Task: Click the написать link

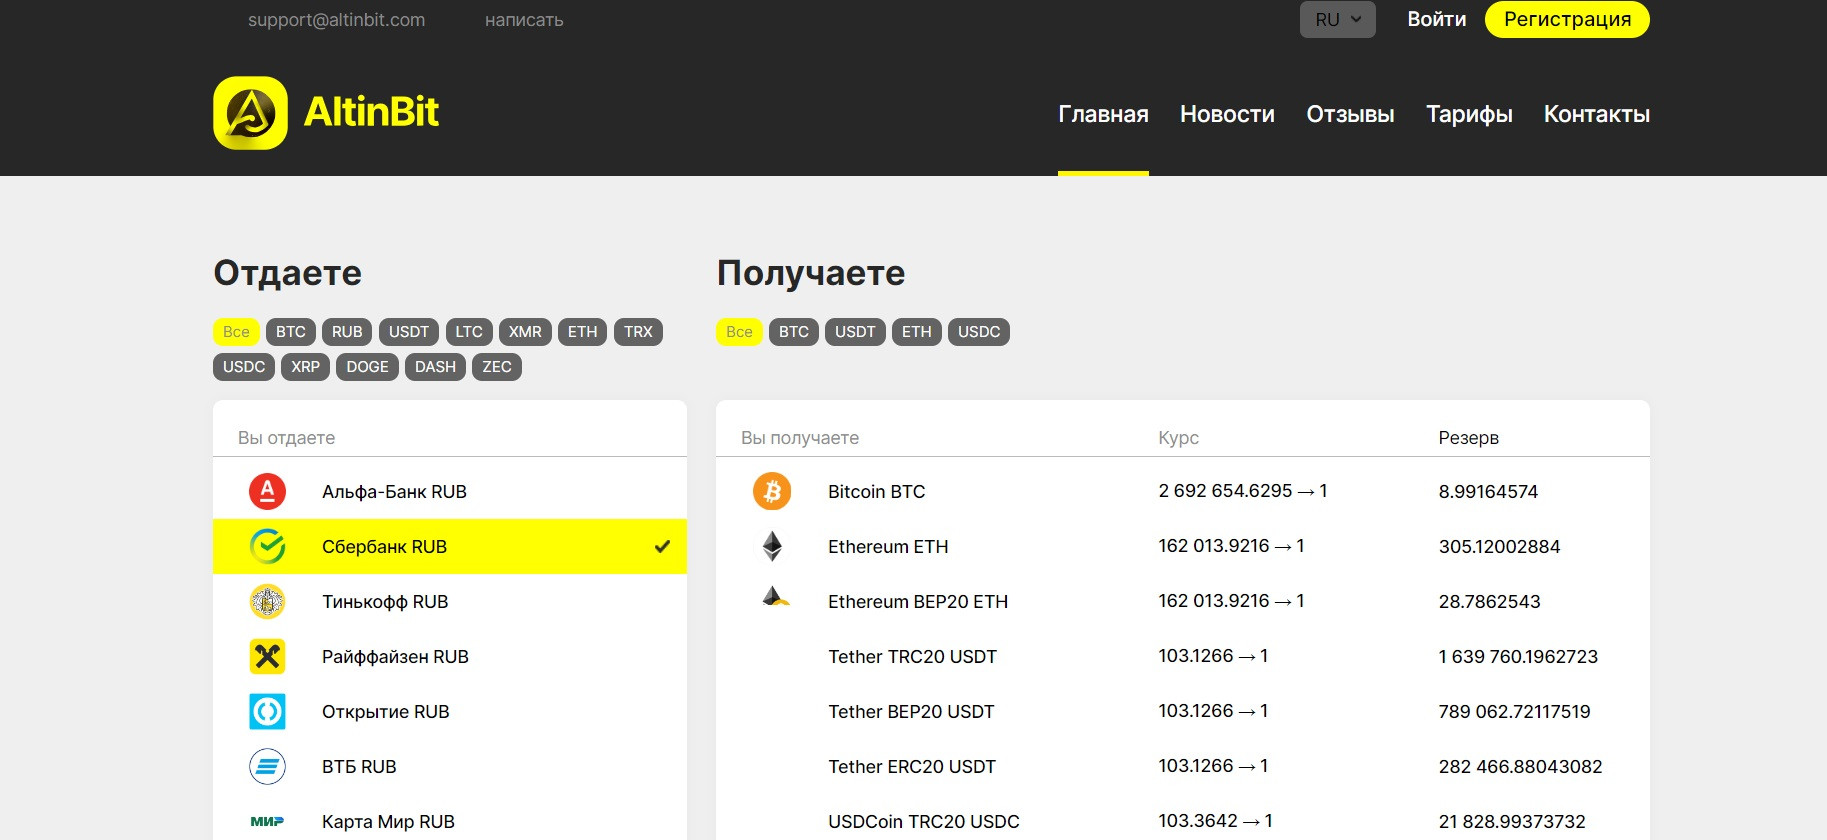Action: click(524, 20)
